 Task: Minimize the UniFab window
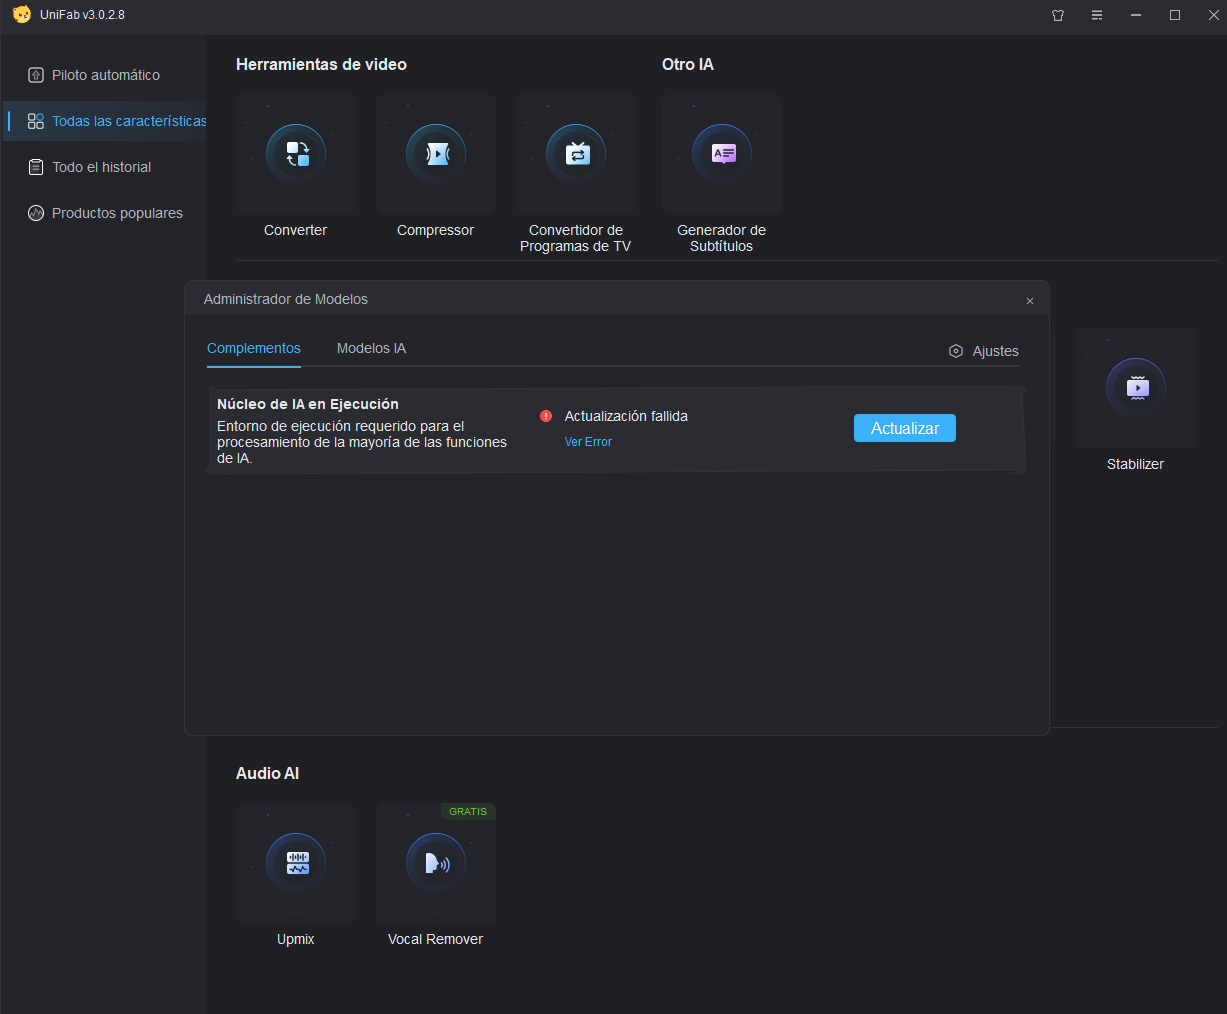pyautogui.click(x=1136, y=15)
